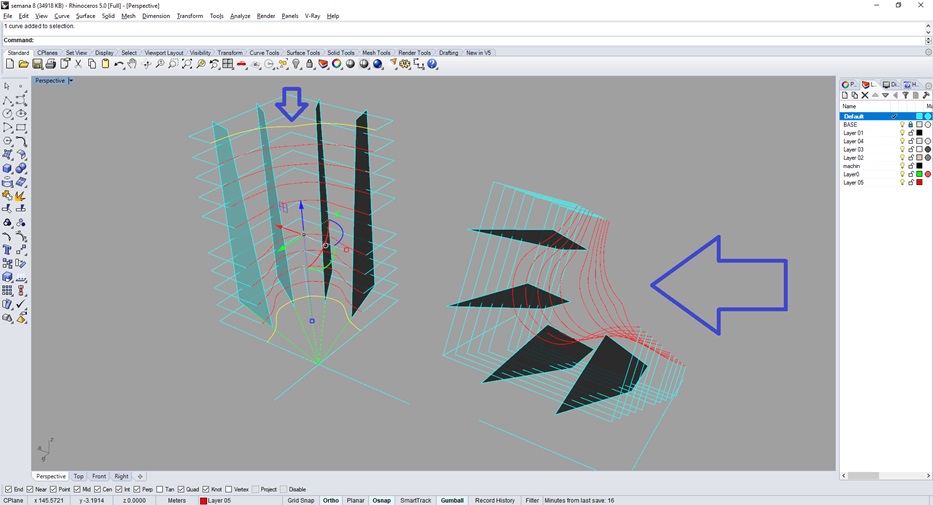Click the color wheel icon in Standard toolbar
The height and width of the screenshot is (505, 933).
pyautogui.click(x=337, y=64)
